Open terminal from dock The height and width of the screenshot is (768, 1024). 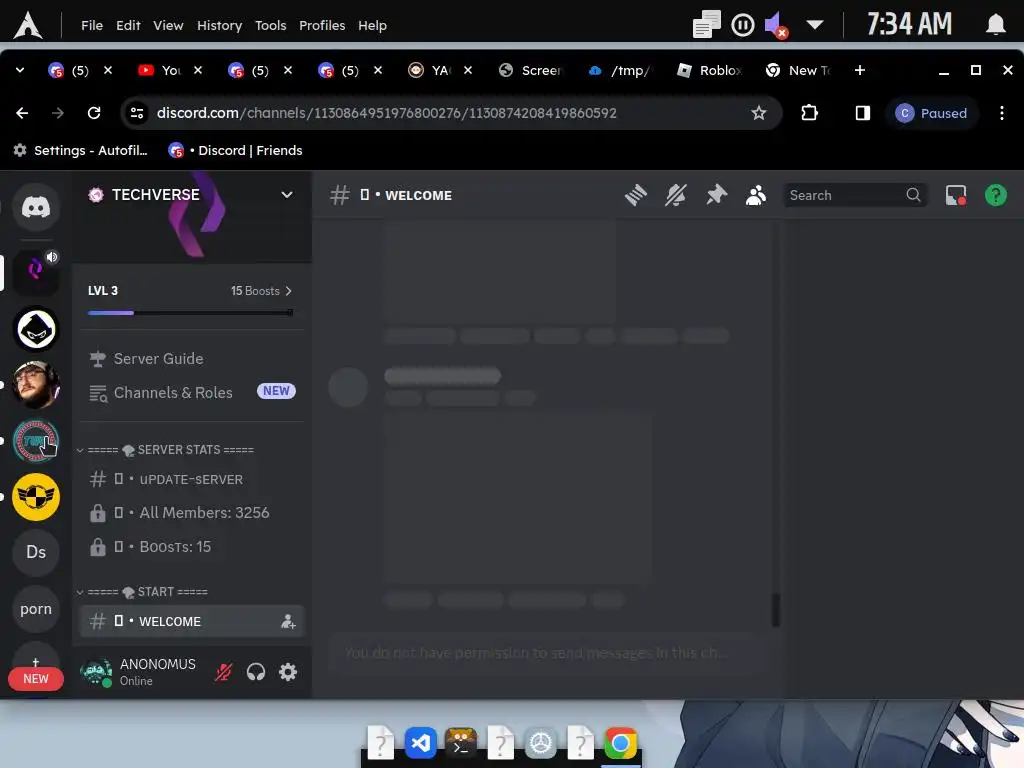tap(461, 743)
